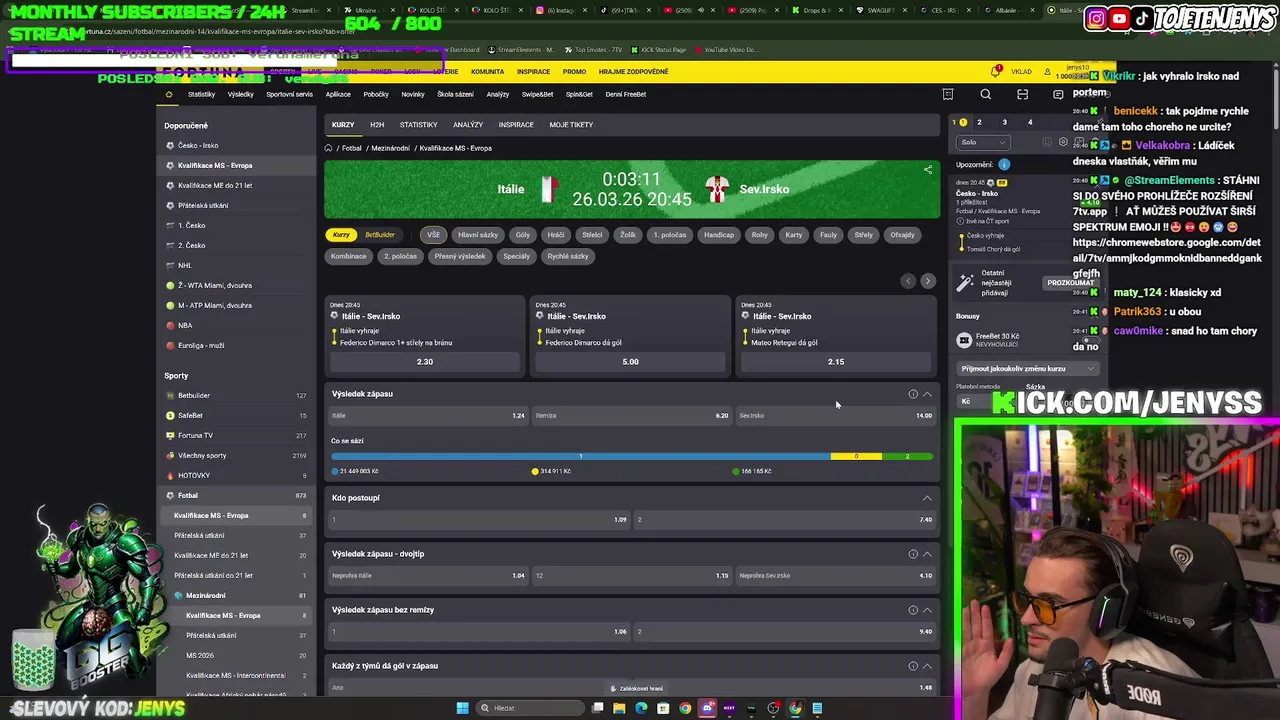The height and width of the screenshot is (720, 1280).
Task: Click the notification bell icon
Action: 996,71
